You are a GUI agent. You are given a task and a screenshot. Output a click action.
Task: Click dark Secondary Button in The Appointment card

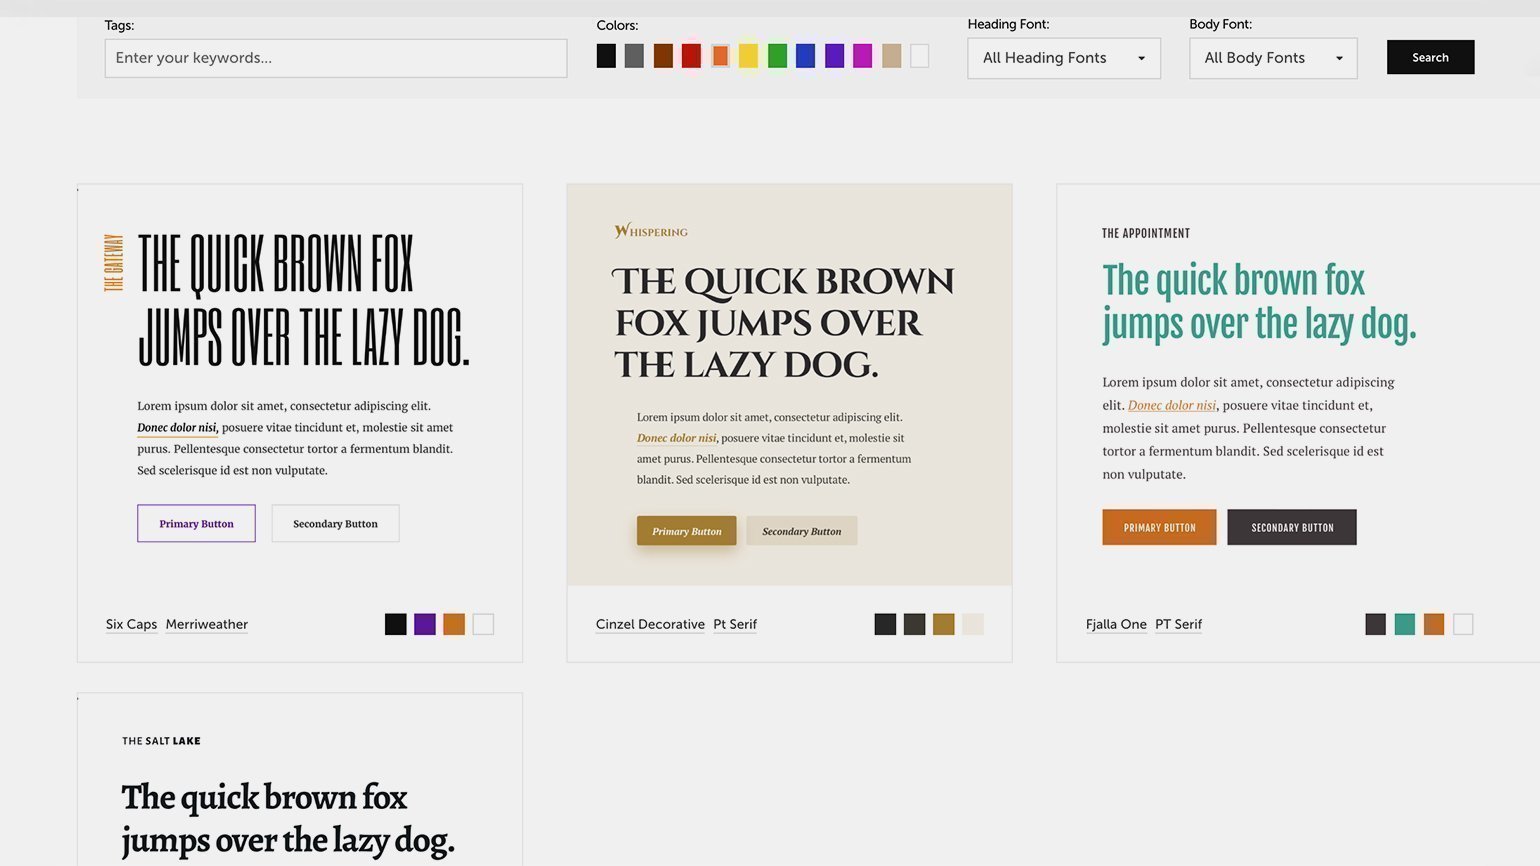coord(1292,527)
